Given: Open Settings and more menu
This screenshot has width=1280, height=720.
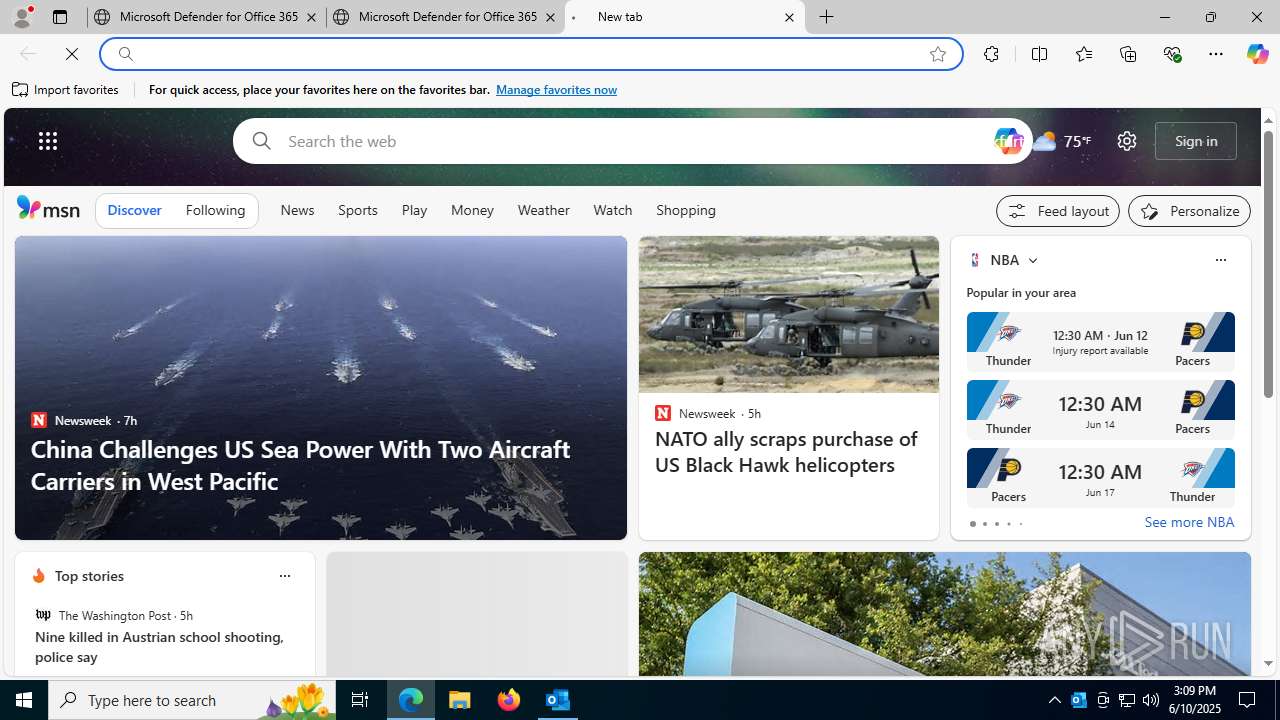Looking at the screenshot, I should click(1216, 54).
